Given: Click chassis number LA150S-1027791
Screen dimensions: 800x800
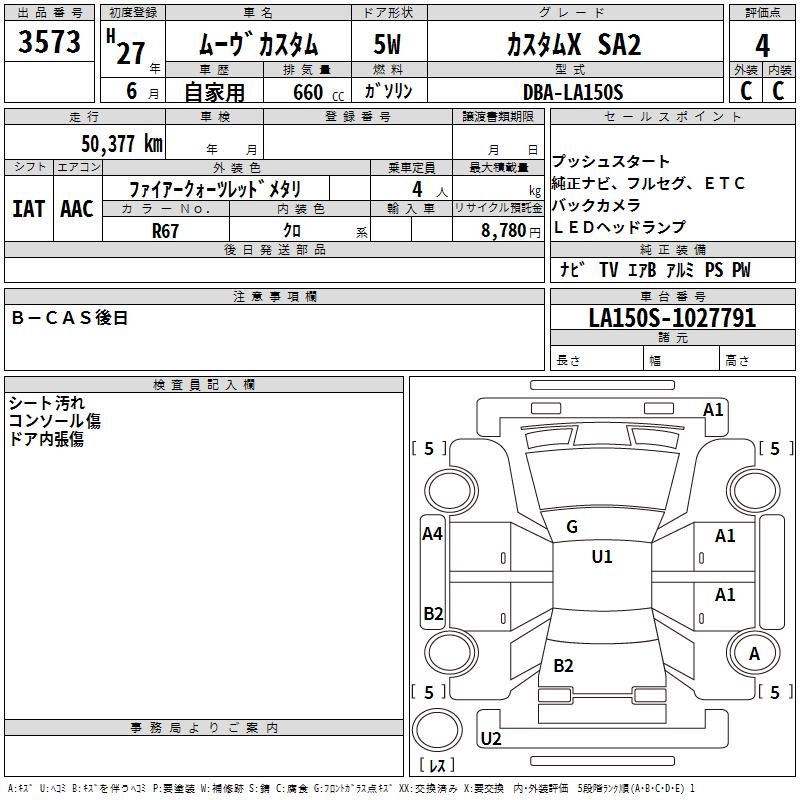Looking at the screenshot, I should 672,319.
